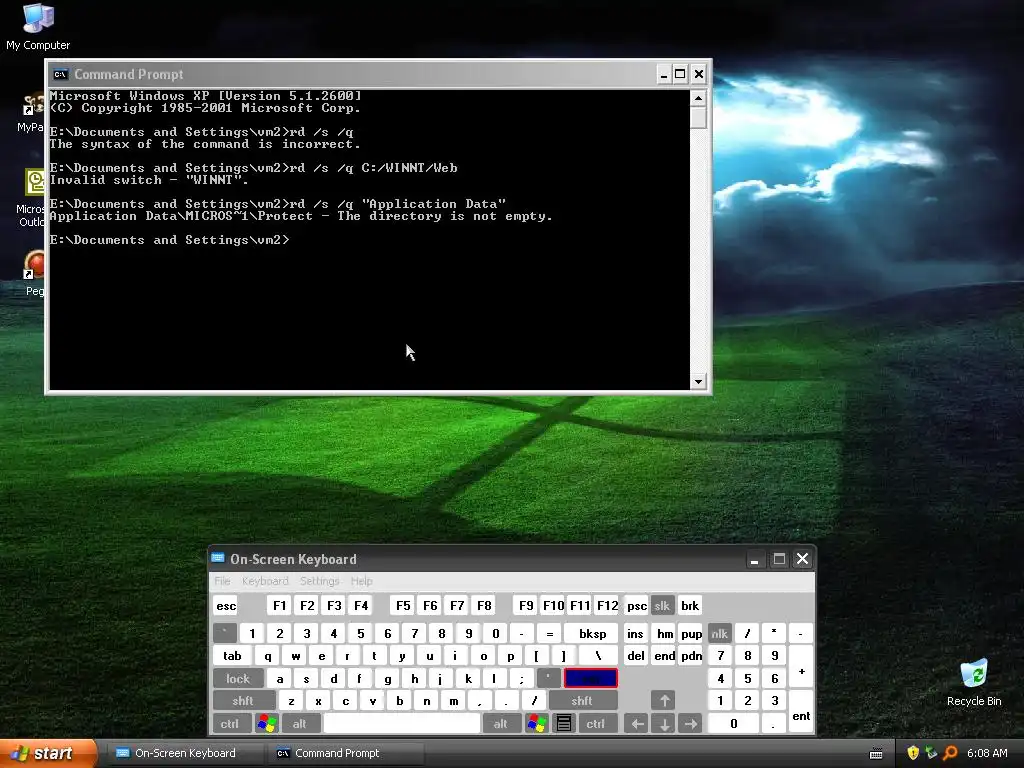Tap the letter m key
1024x768 pixels.
point(454,701)
